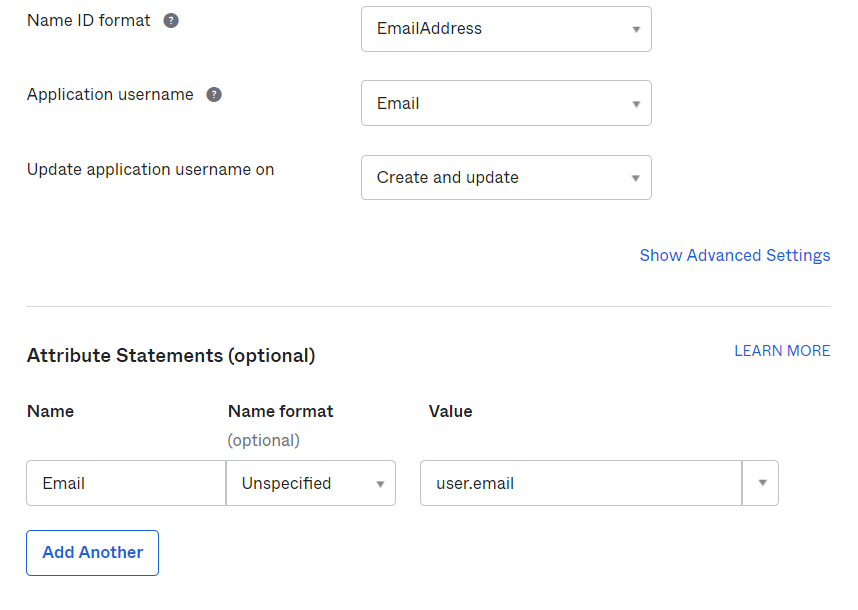The width and height of the screenshot is (858, 610).
Task: Expand the Application username Email dropdown
Action: click(x=506, y=103)
